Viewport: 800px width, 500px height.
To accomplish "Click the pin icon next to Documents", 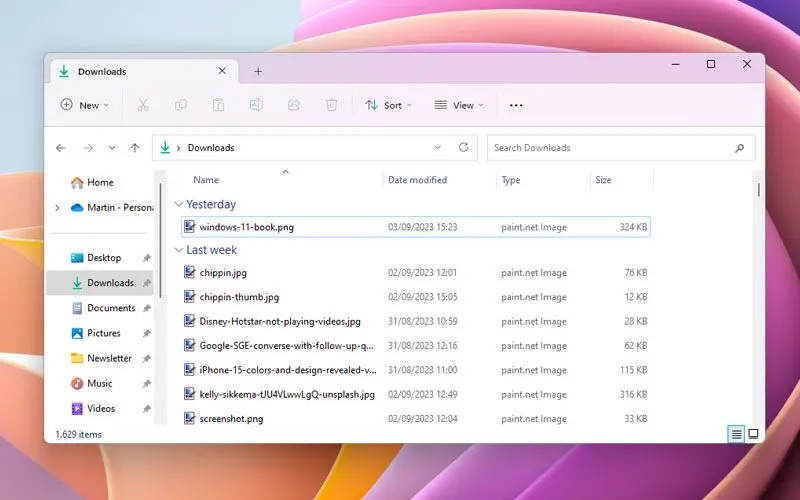I will point(146,308).
